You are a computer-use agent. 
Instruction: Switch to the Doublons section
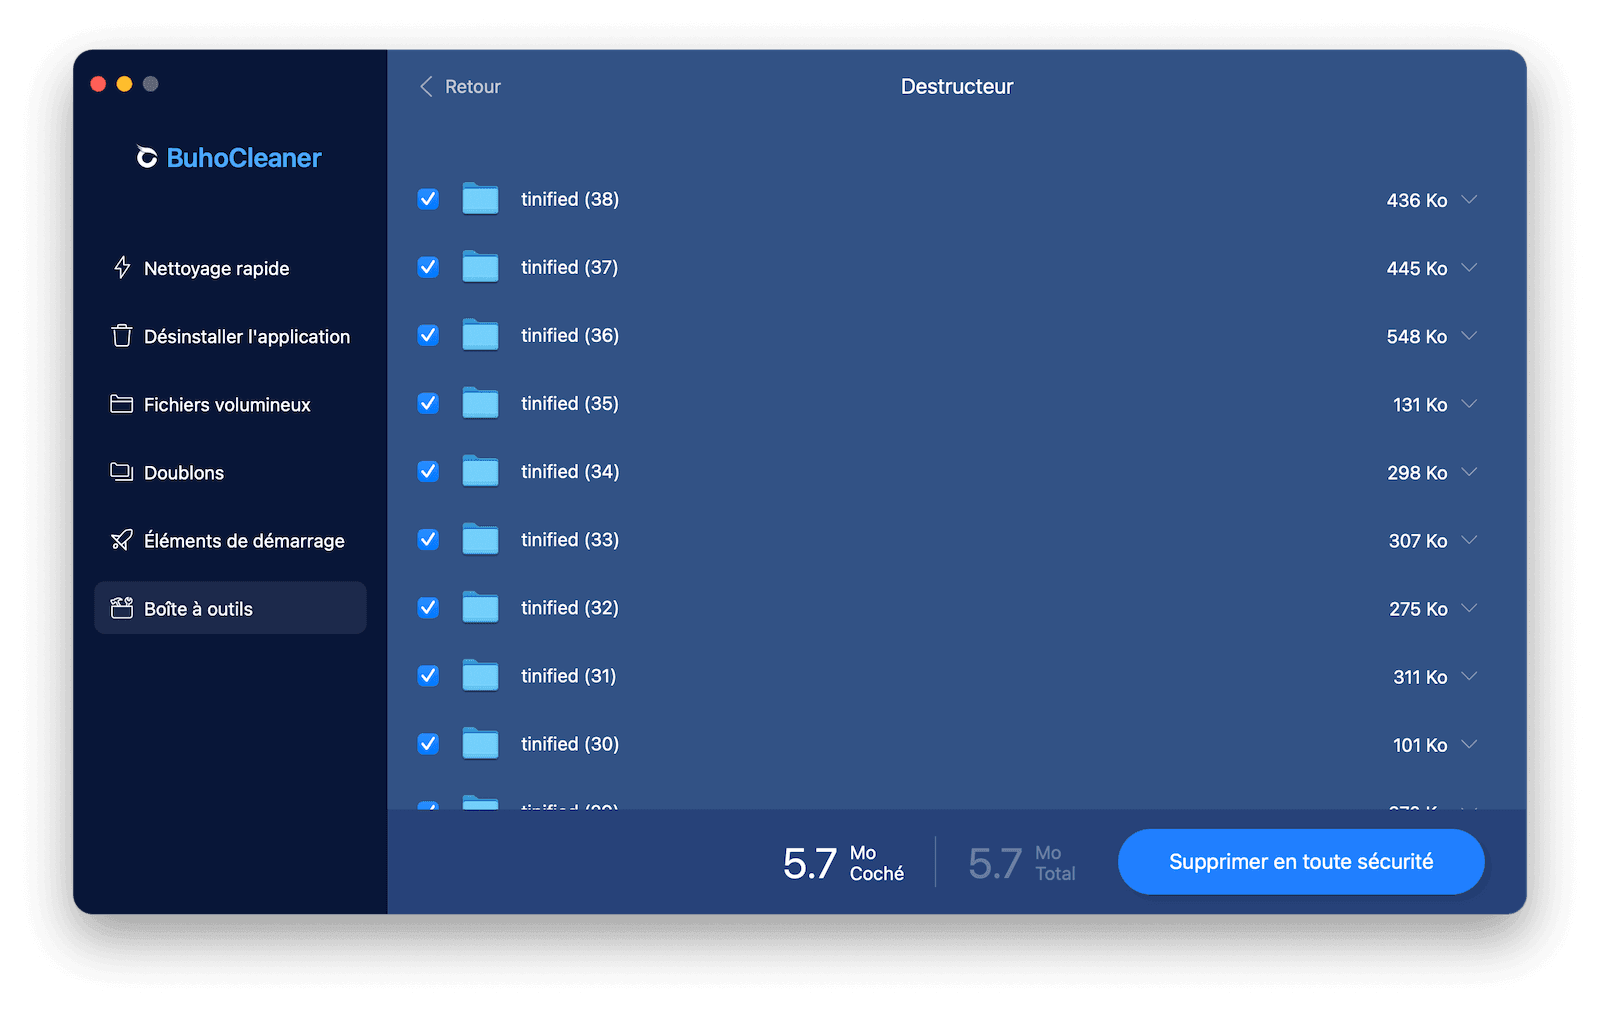coord(186,472)
